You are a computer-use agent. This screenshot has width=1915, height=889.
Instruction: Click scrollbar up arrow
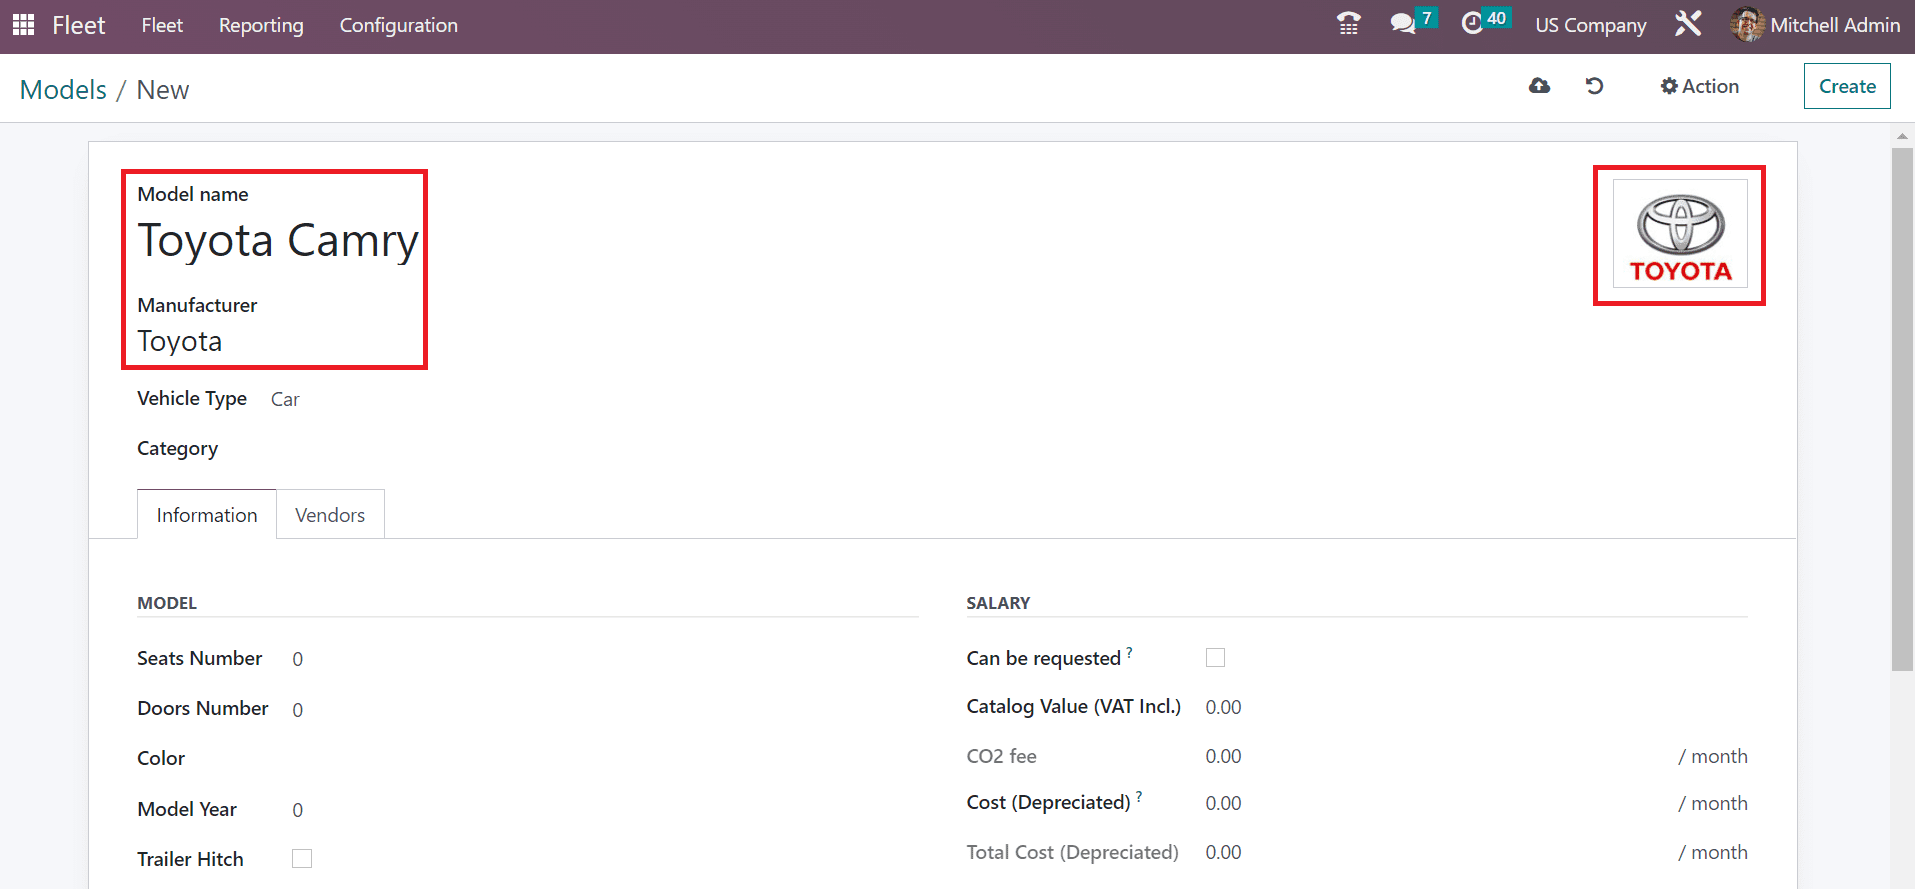[x=1902, y=136]
